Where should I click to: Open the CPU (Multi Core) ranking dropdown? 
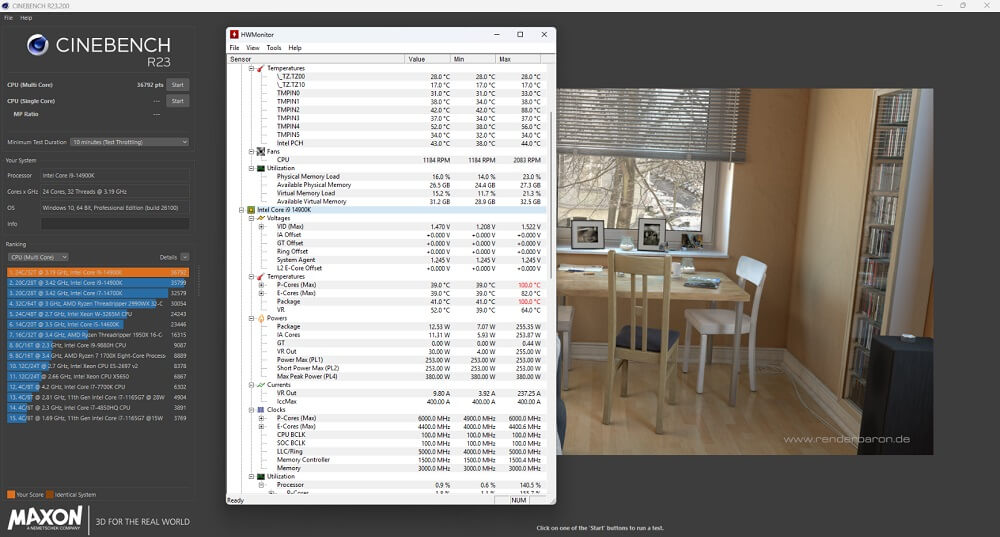coord(38,257)
